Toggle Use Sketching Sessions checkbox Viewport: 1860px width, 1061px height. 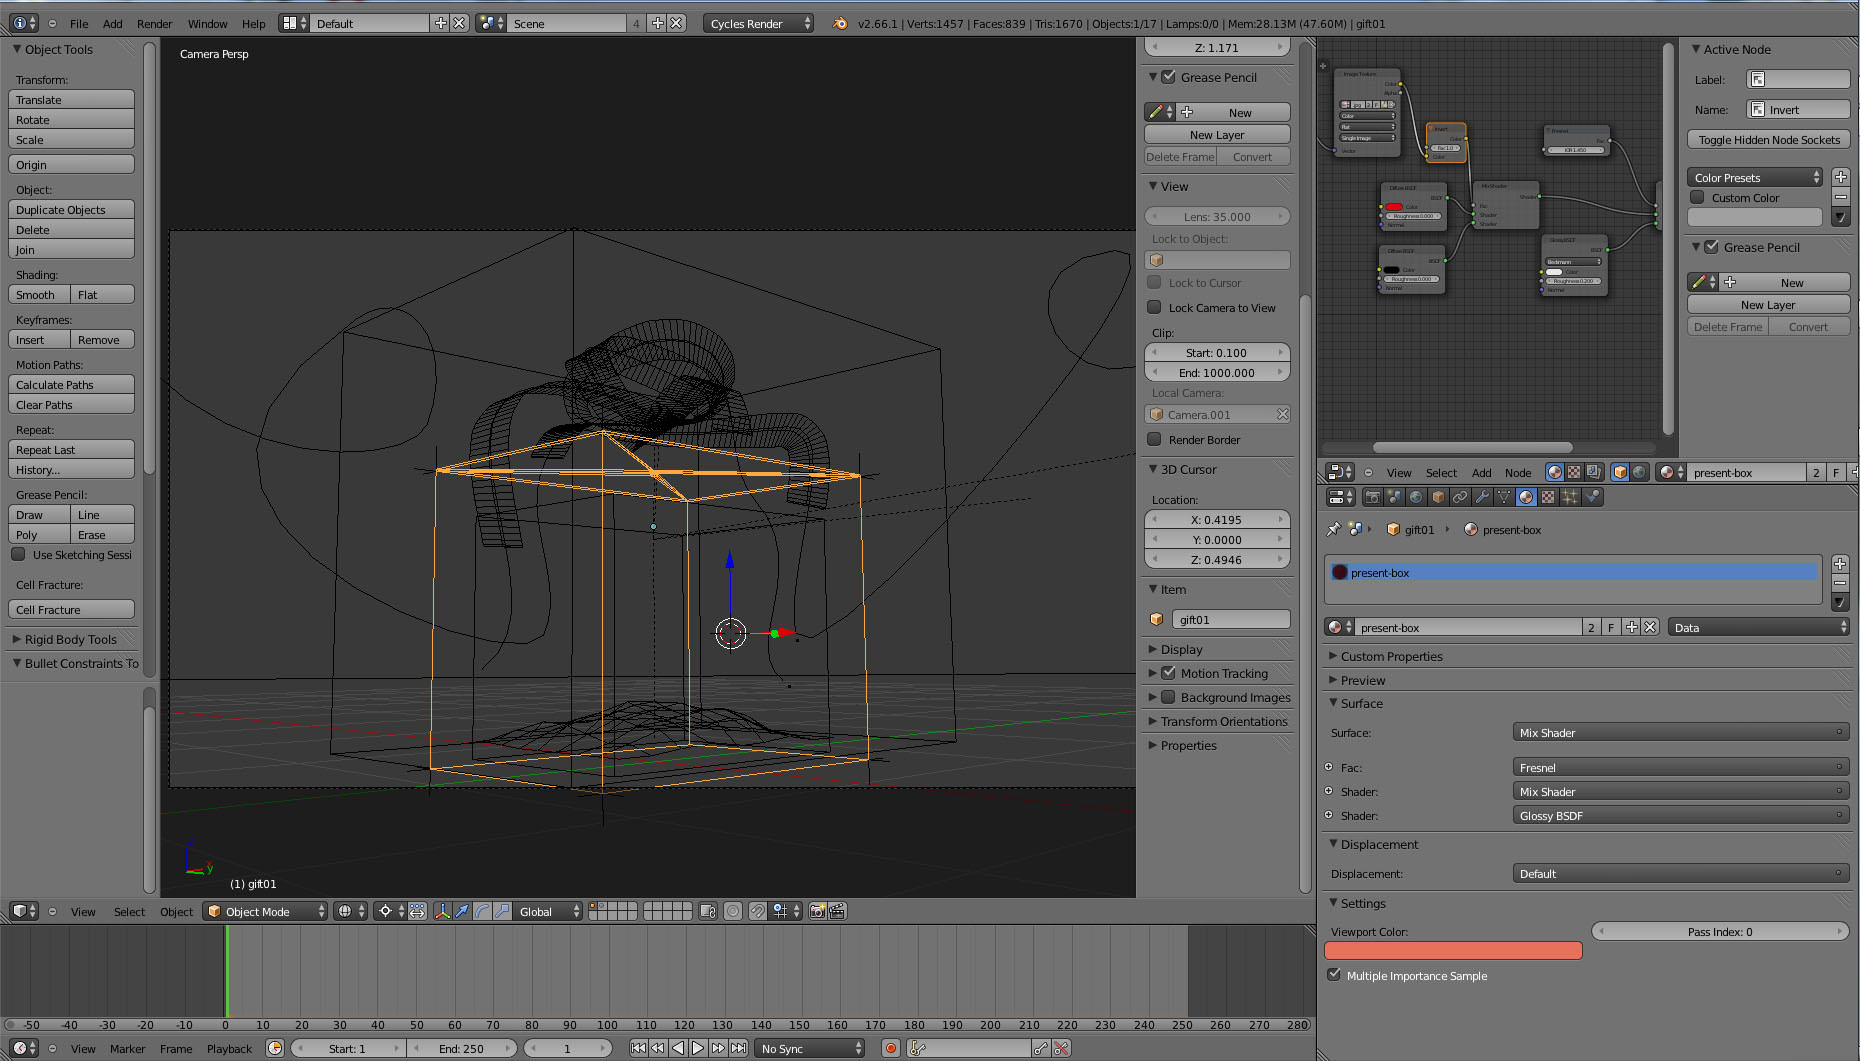[18, 554]
